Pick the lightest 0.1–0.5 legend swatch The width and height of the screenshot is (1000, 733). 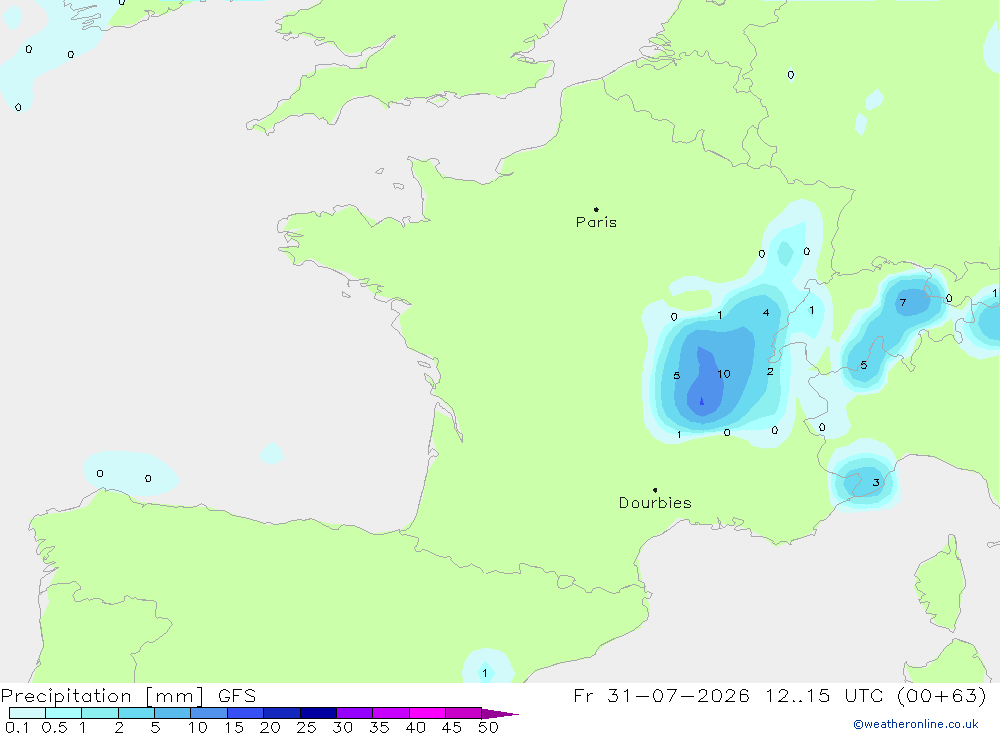pyautogui.click(x=27, y=713)
